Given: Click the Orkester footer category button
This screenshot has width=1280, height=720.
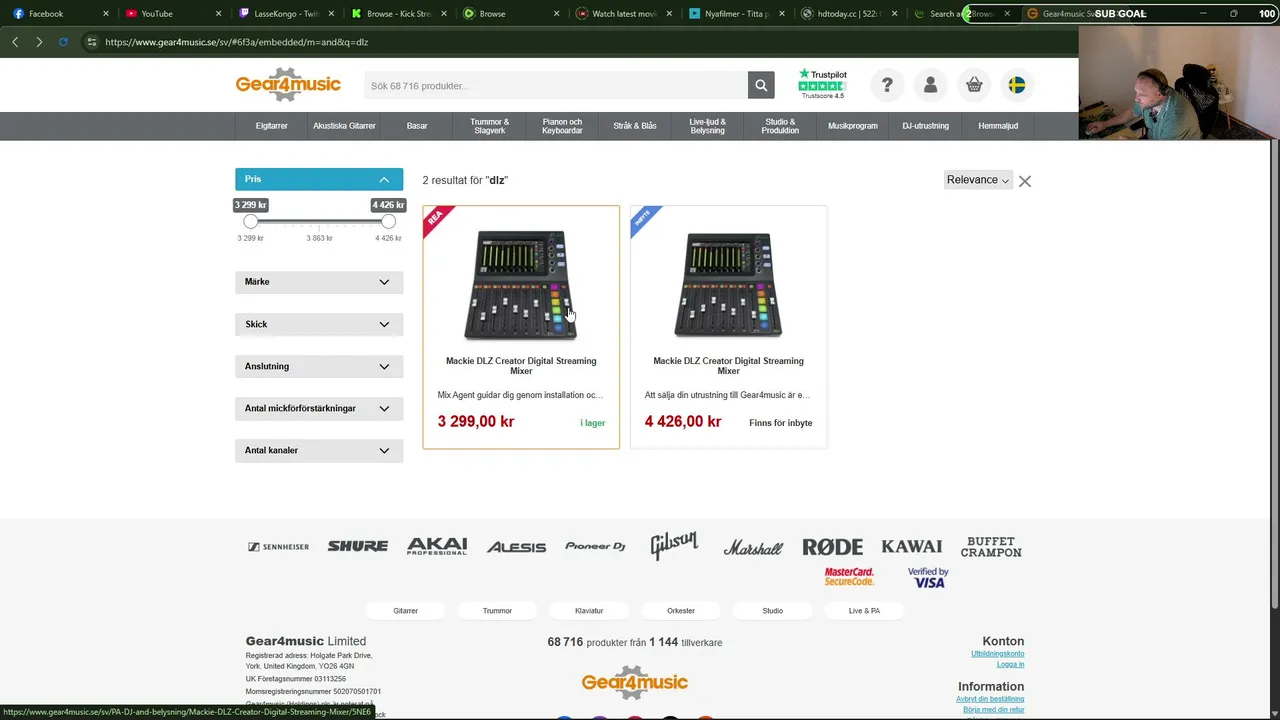Looking at the screenshot, I should 681,611.
